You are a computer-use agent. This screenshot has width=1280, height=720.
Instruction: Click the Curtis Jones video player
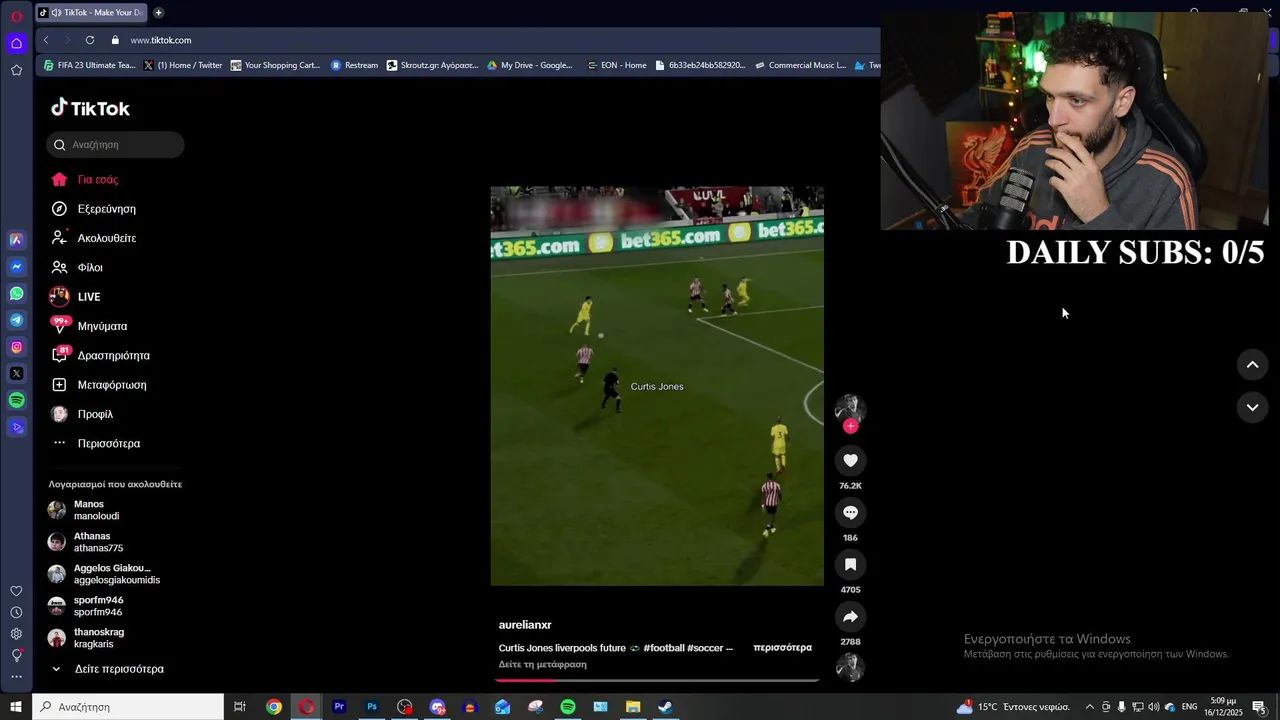tap(657, 386)
